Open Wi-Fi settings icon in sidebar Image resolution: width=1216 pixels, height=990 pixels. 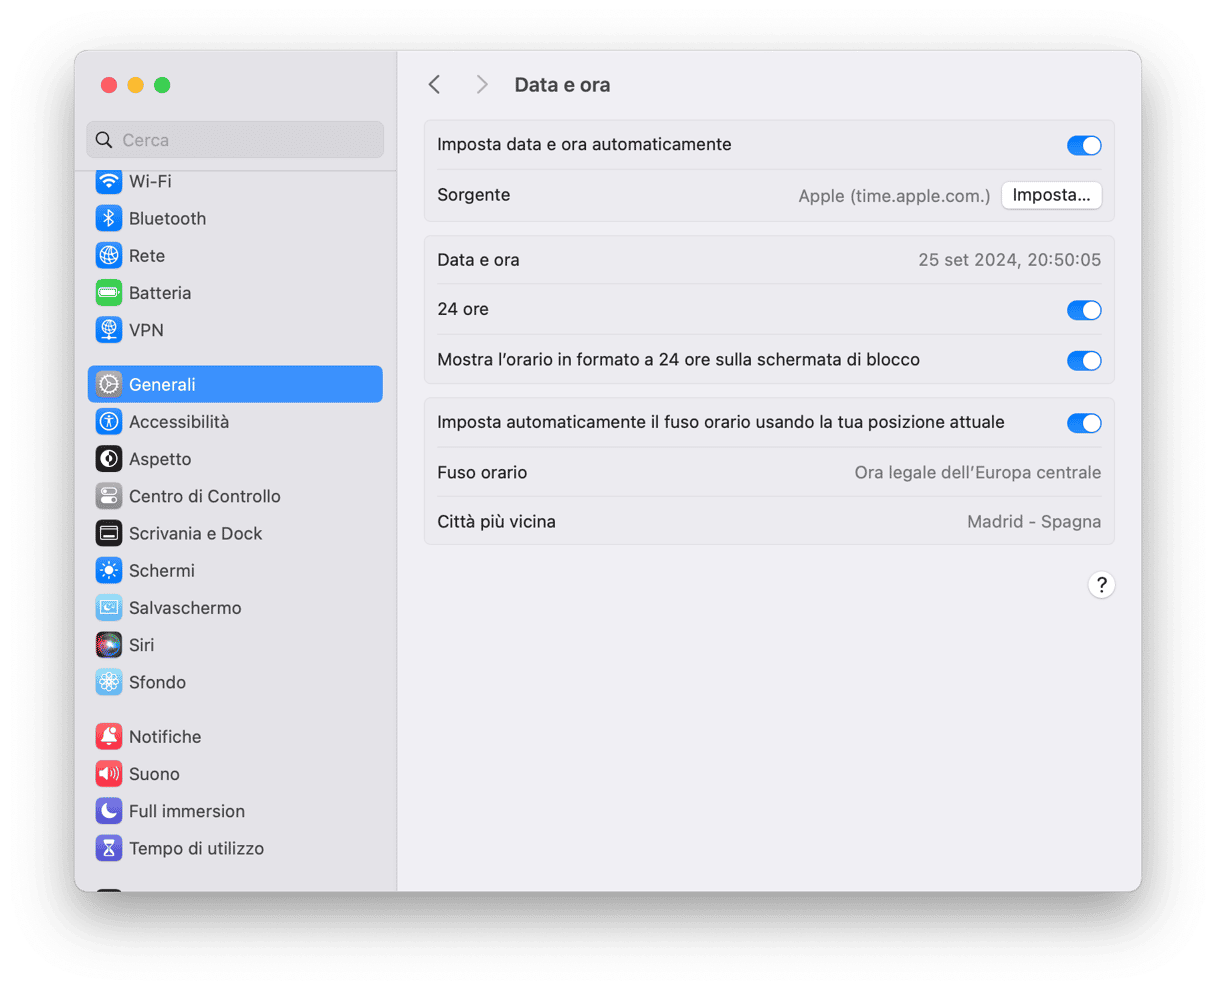[109, 181]
